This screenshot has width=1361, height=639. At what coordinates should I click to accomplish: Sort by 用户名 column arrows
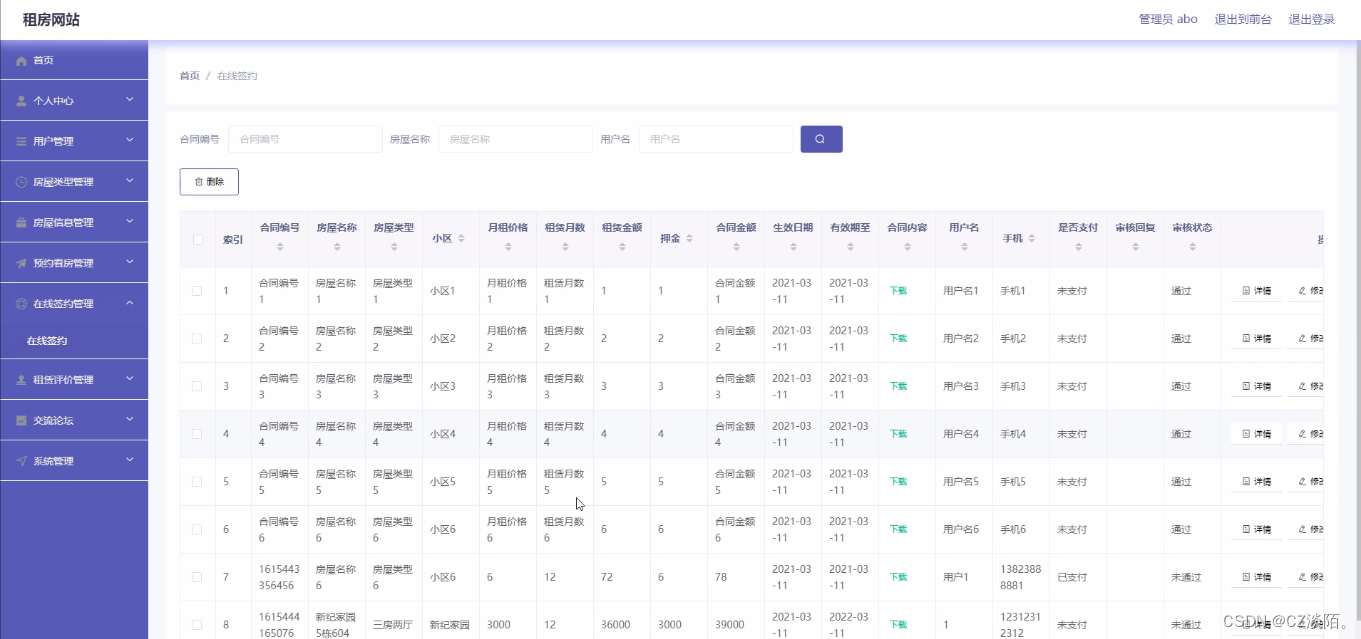point(964,246)
